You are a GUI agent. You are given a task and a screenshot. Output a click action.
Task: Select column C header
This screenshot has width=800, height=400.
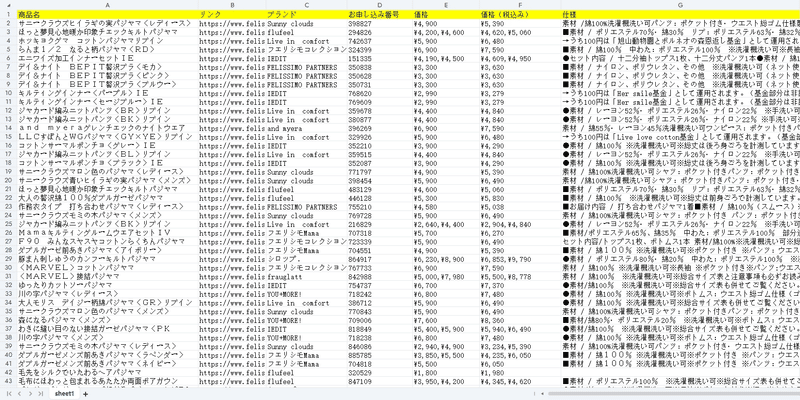(x=307, y=5)
